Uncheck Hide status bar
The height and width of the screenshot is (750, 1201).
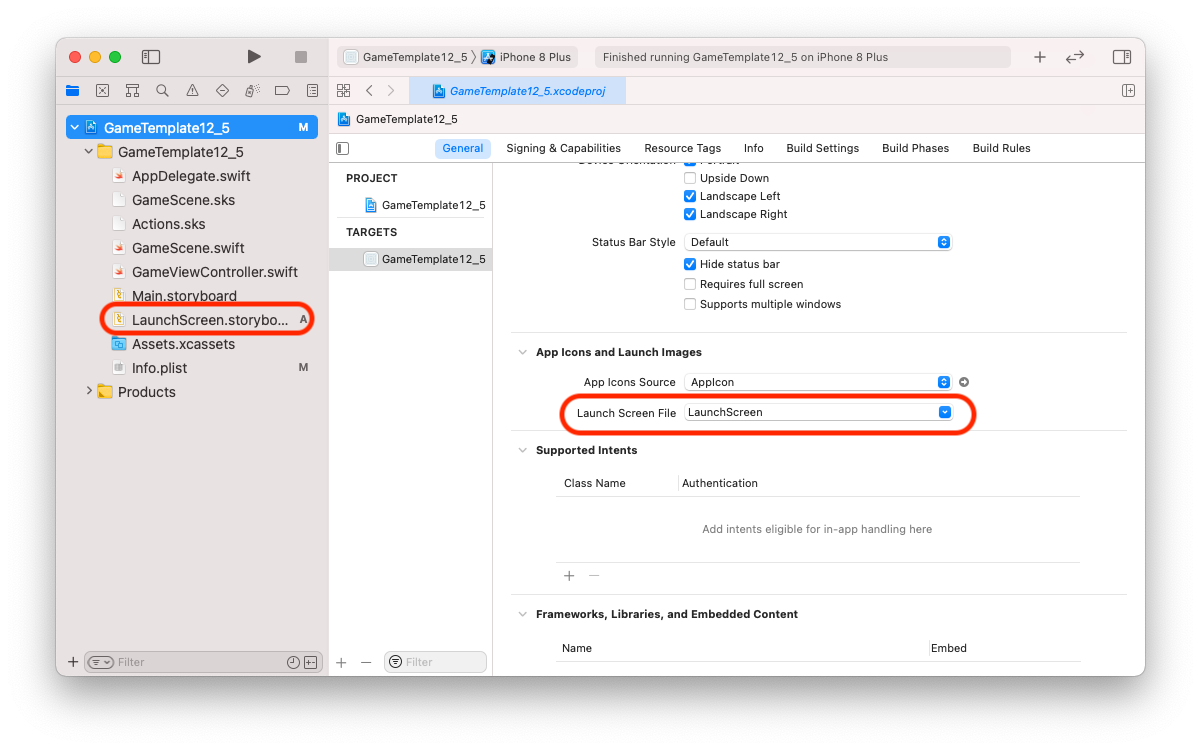pos(690,264)
